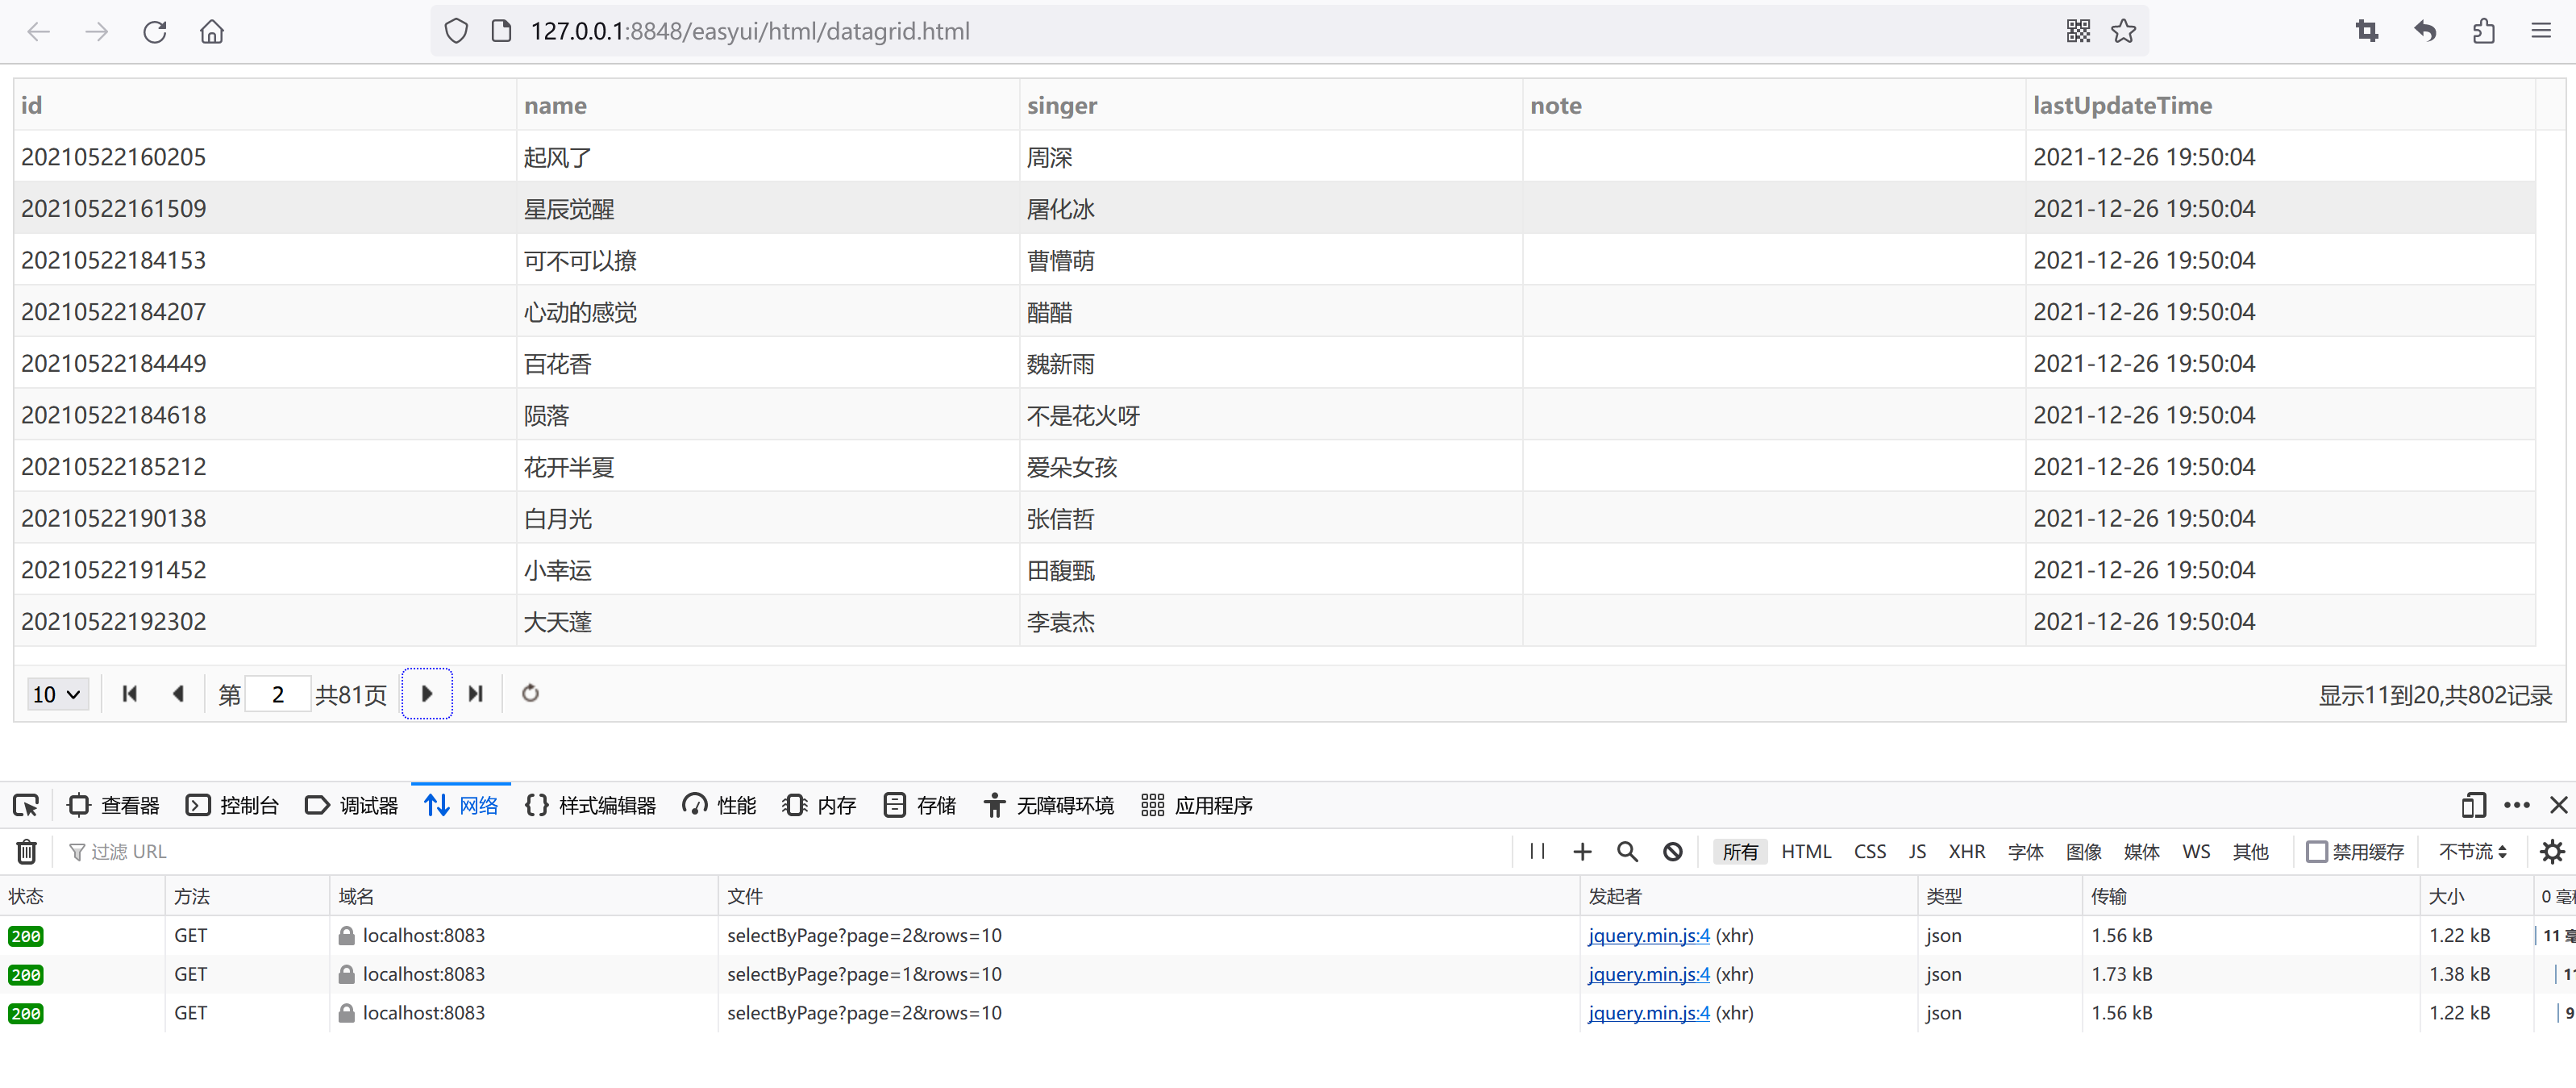Click the undo arrow toolbar icon
The width and height of the screenshot is (2576, 1088).
pos(2425,32)
